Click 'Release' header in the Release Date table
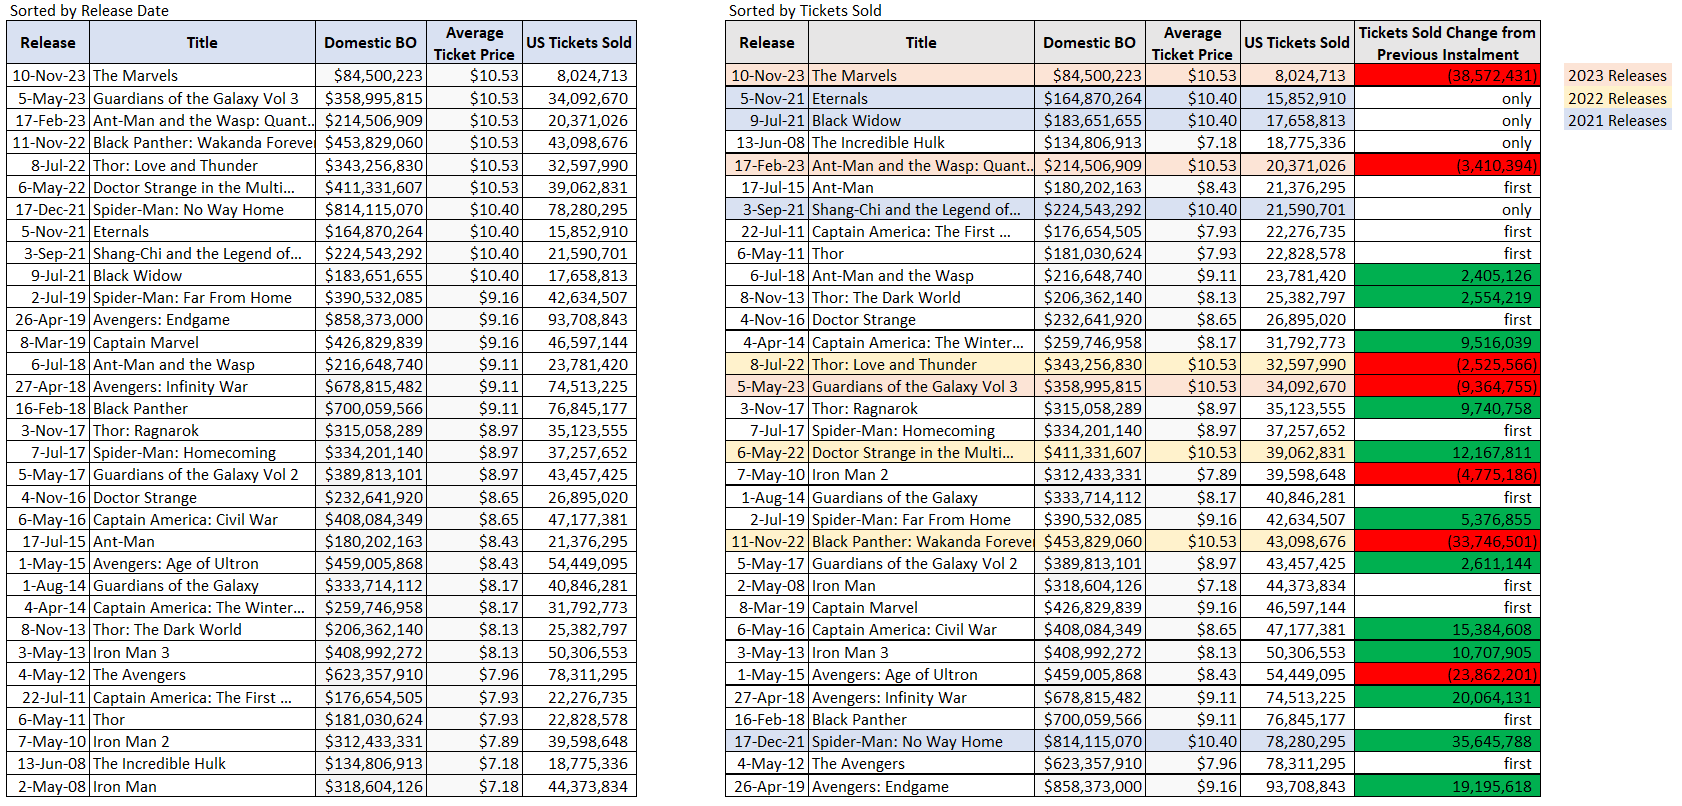1682x806 pixels. click(x=48, y=43)
